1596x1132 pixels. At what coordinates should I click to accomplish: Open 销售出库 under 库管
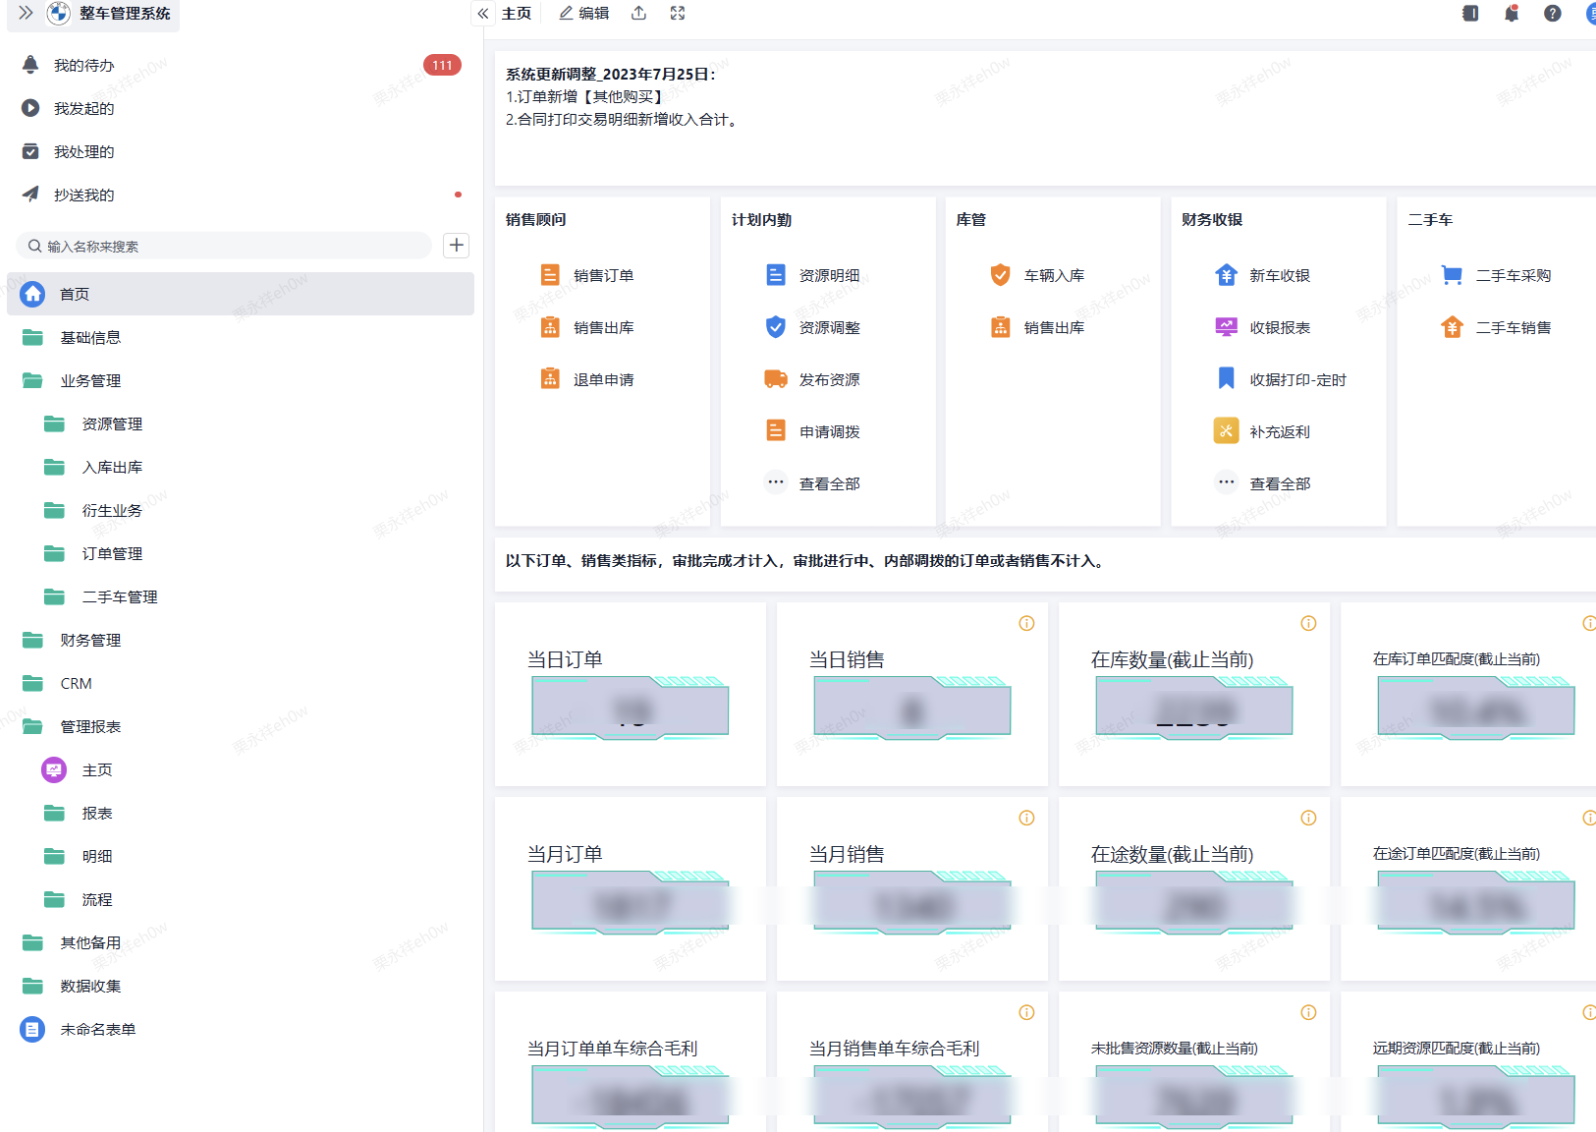coord(1037,327)
